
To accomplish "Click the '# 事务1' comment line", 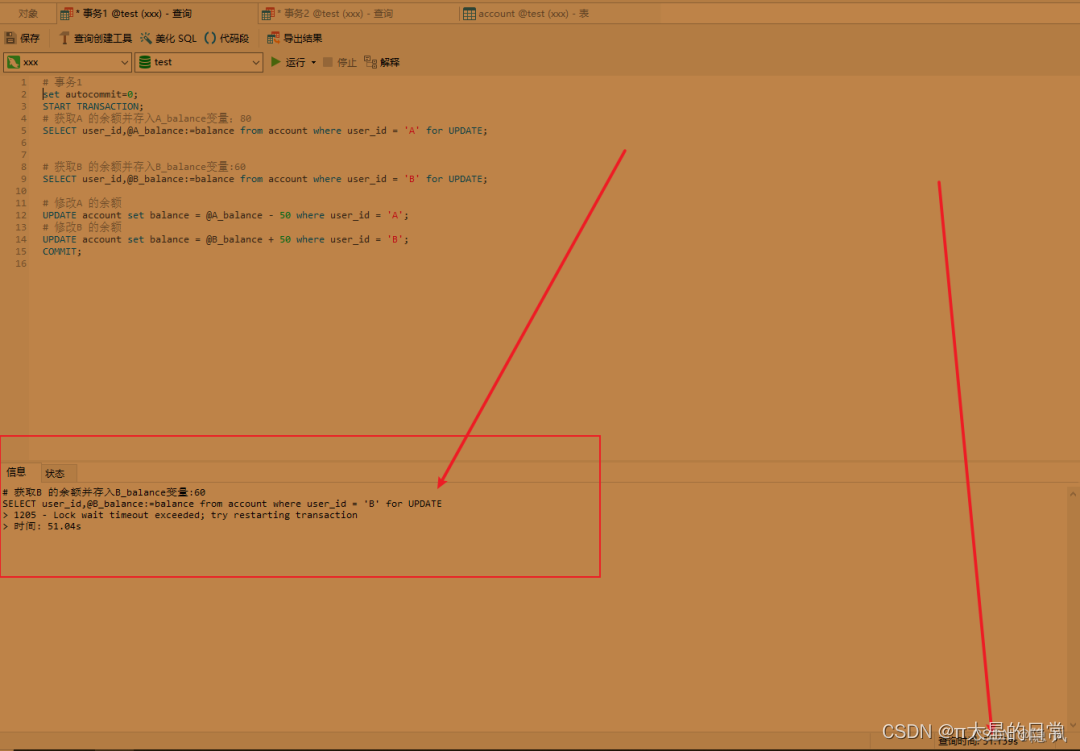I will (x=62, y=82).
